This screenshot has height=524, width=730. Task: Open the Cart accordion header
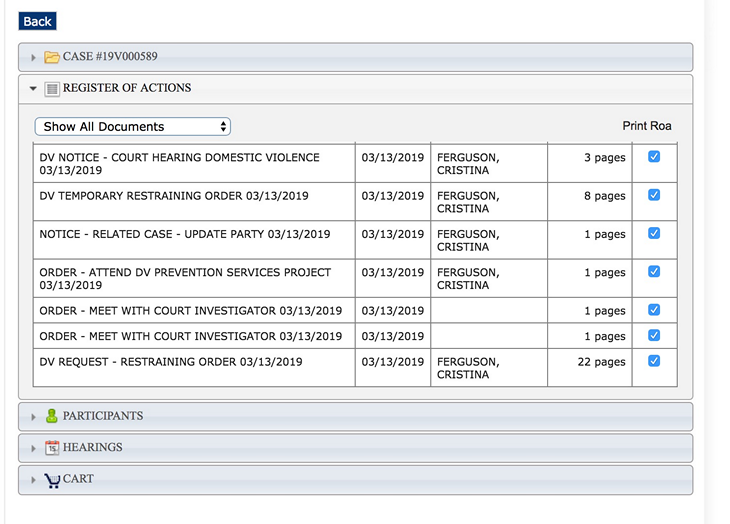355,480
